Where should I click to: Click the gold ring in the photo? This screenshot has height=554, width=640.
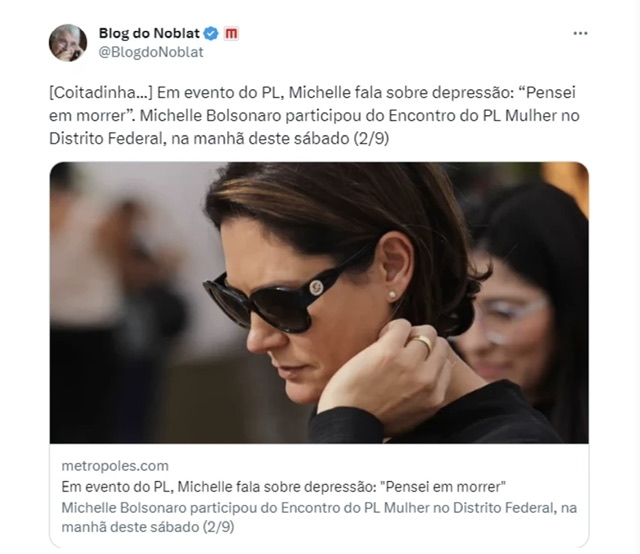point(420,343)
